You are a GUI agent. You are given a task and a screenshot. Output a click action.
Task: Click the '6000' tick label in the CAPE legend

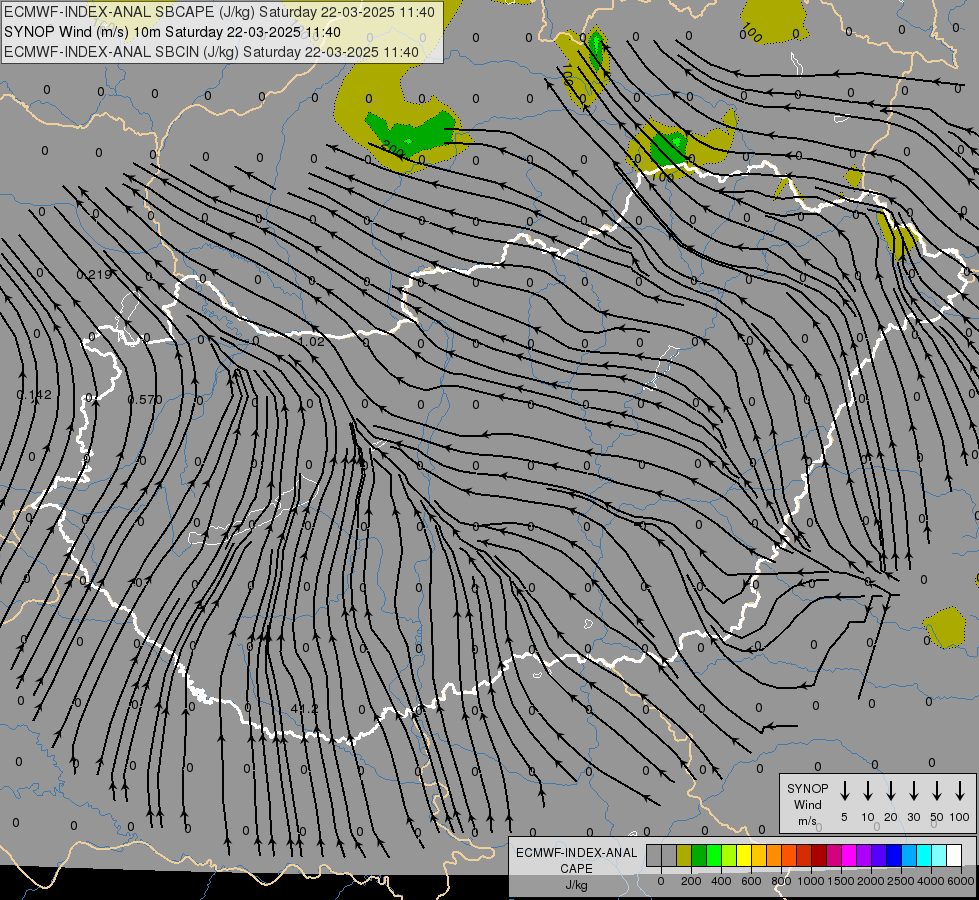[x=961, y=881]
